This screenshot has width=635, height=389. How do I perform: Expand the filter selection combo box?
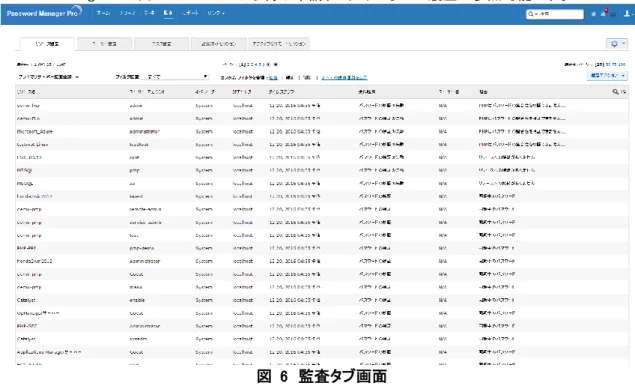[177, 77]
